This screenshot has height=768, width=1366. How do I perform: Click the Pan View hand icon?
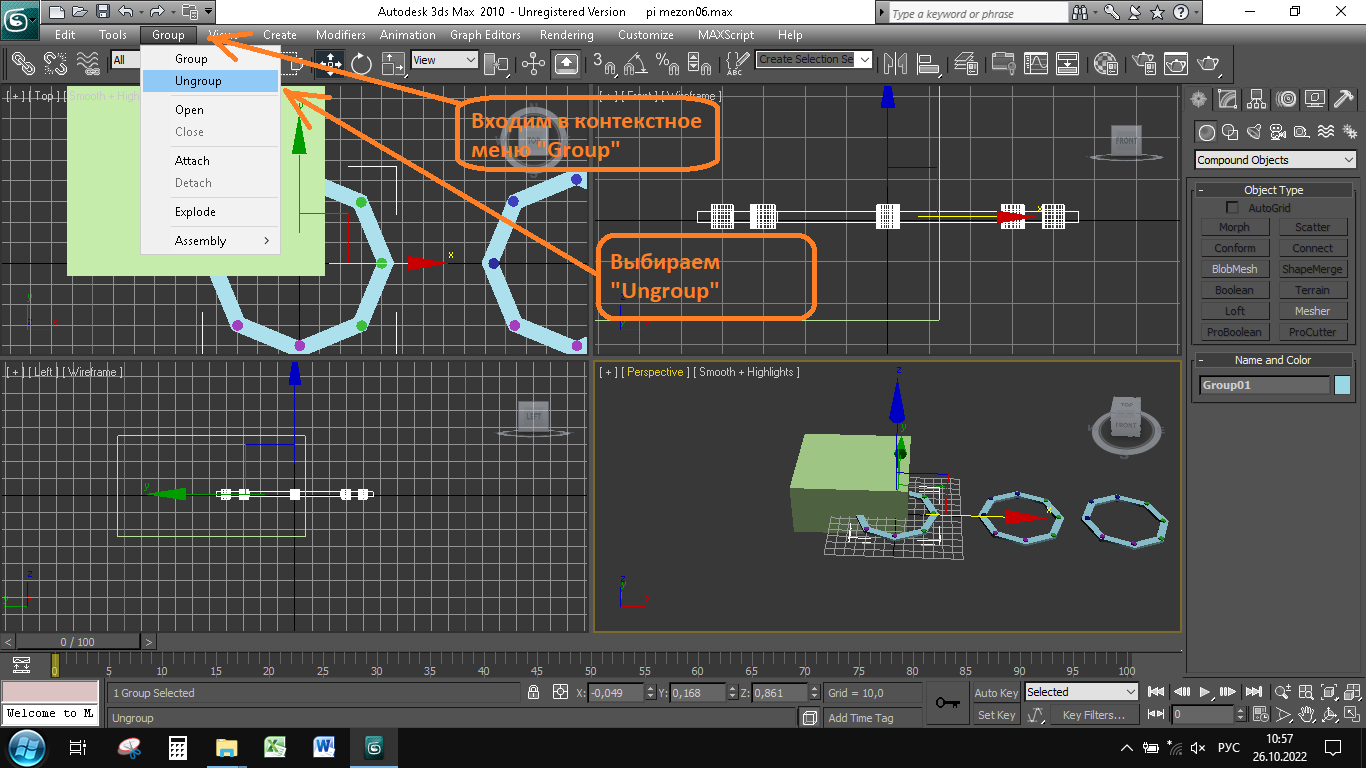(1306, 715)
